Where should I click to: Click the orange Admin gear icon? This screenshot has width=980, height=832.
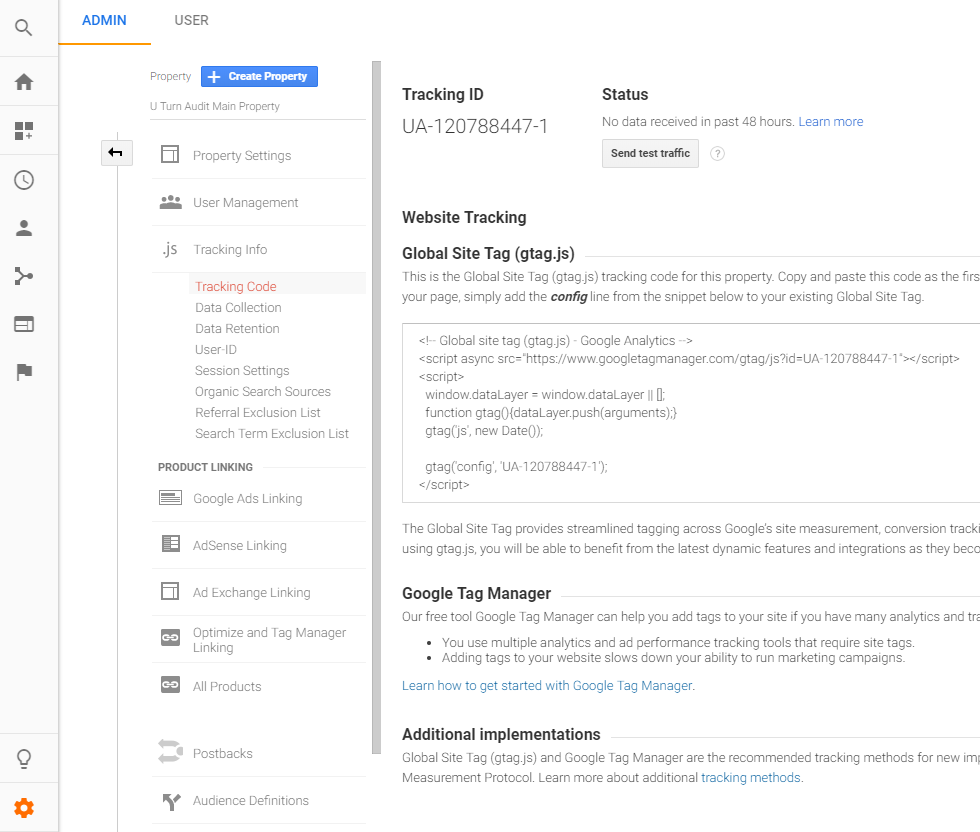(x=24, y=808)
